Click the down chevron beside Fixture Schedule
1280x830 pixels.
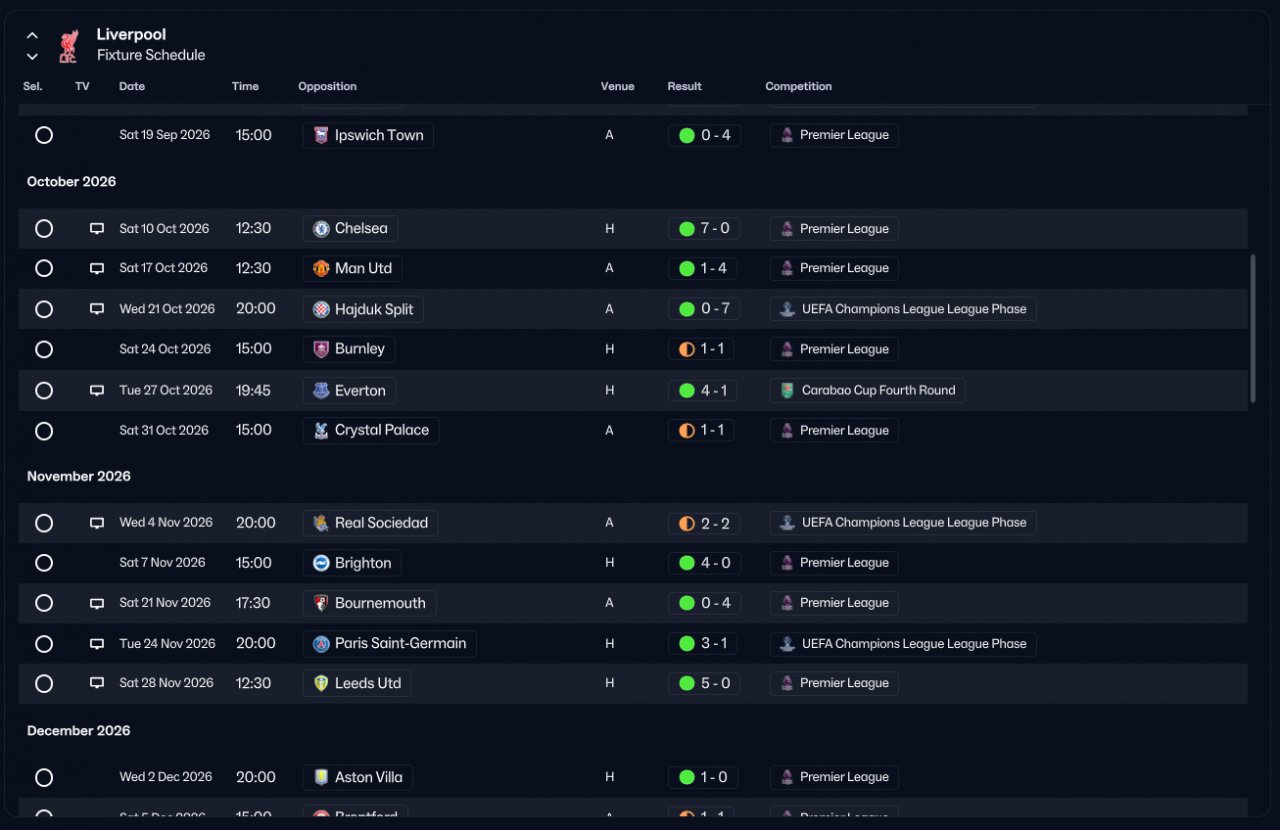click(32, 57)
